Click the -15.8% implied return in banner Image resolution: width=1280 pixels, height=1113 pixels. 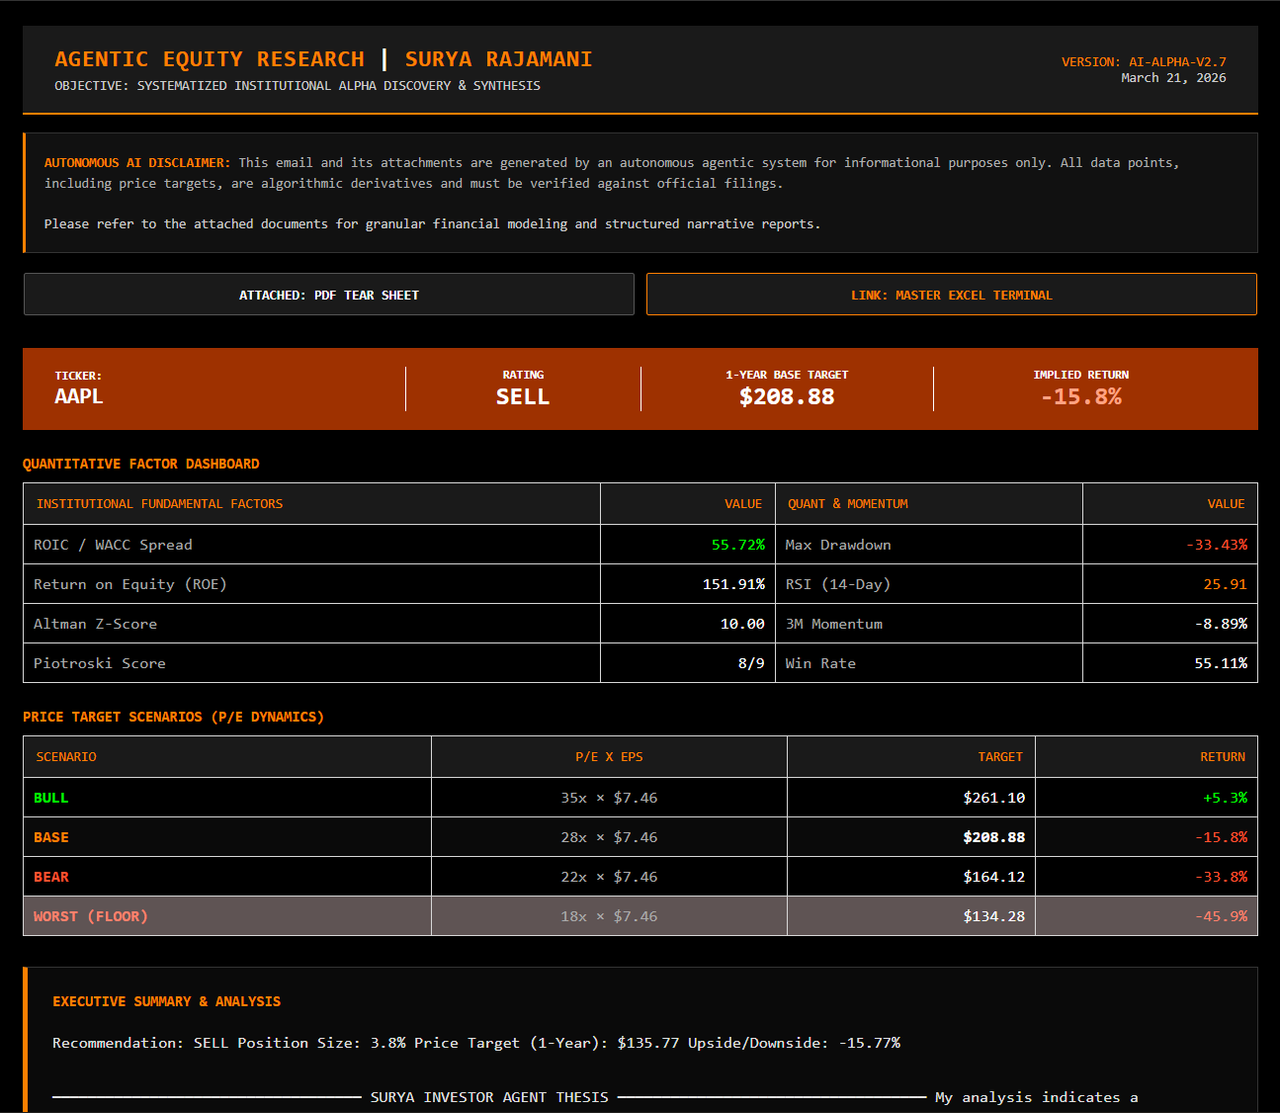pos(1081,396)
